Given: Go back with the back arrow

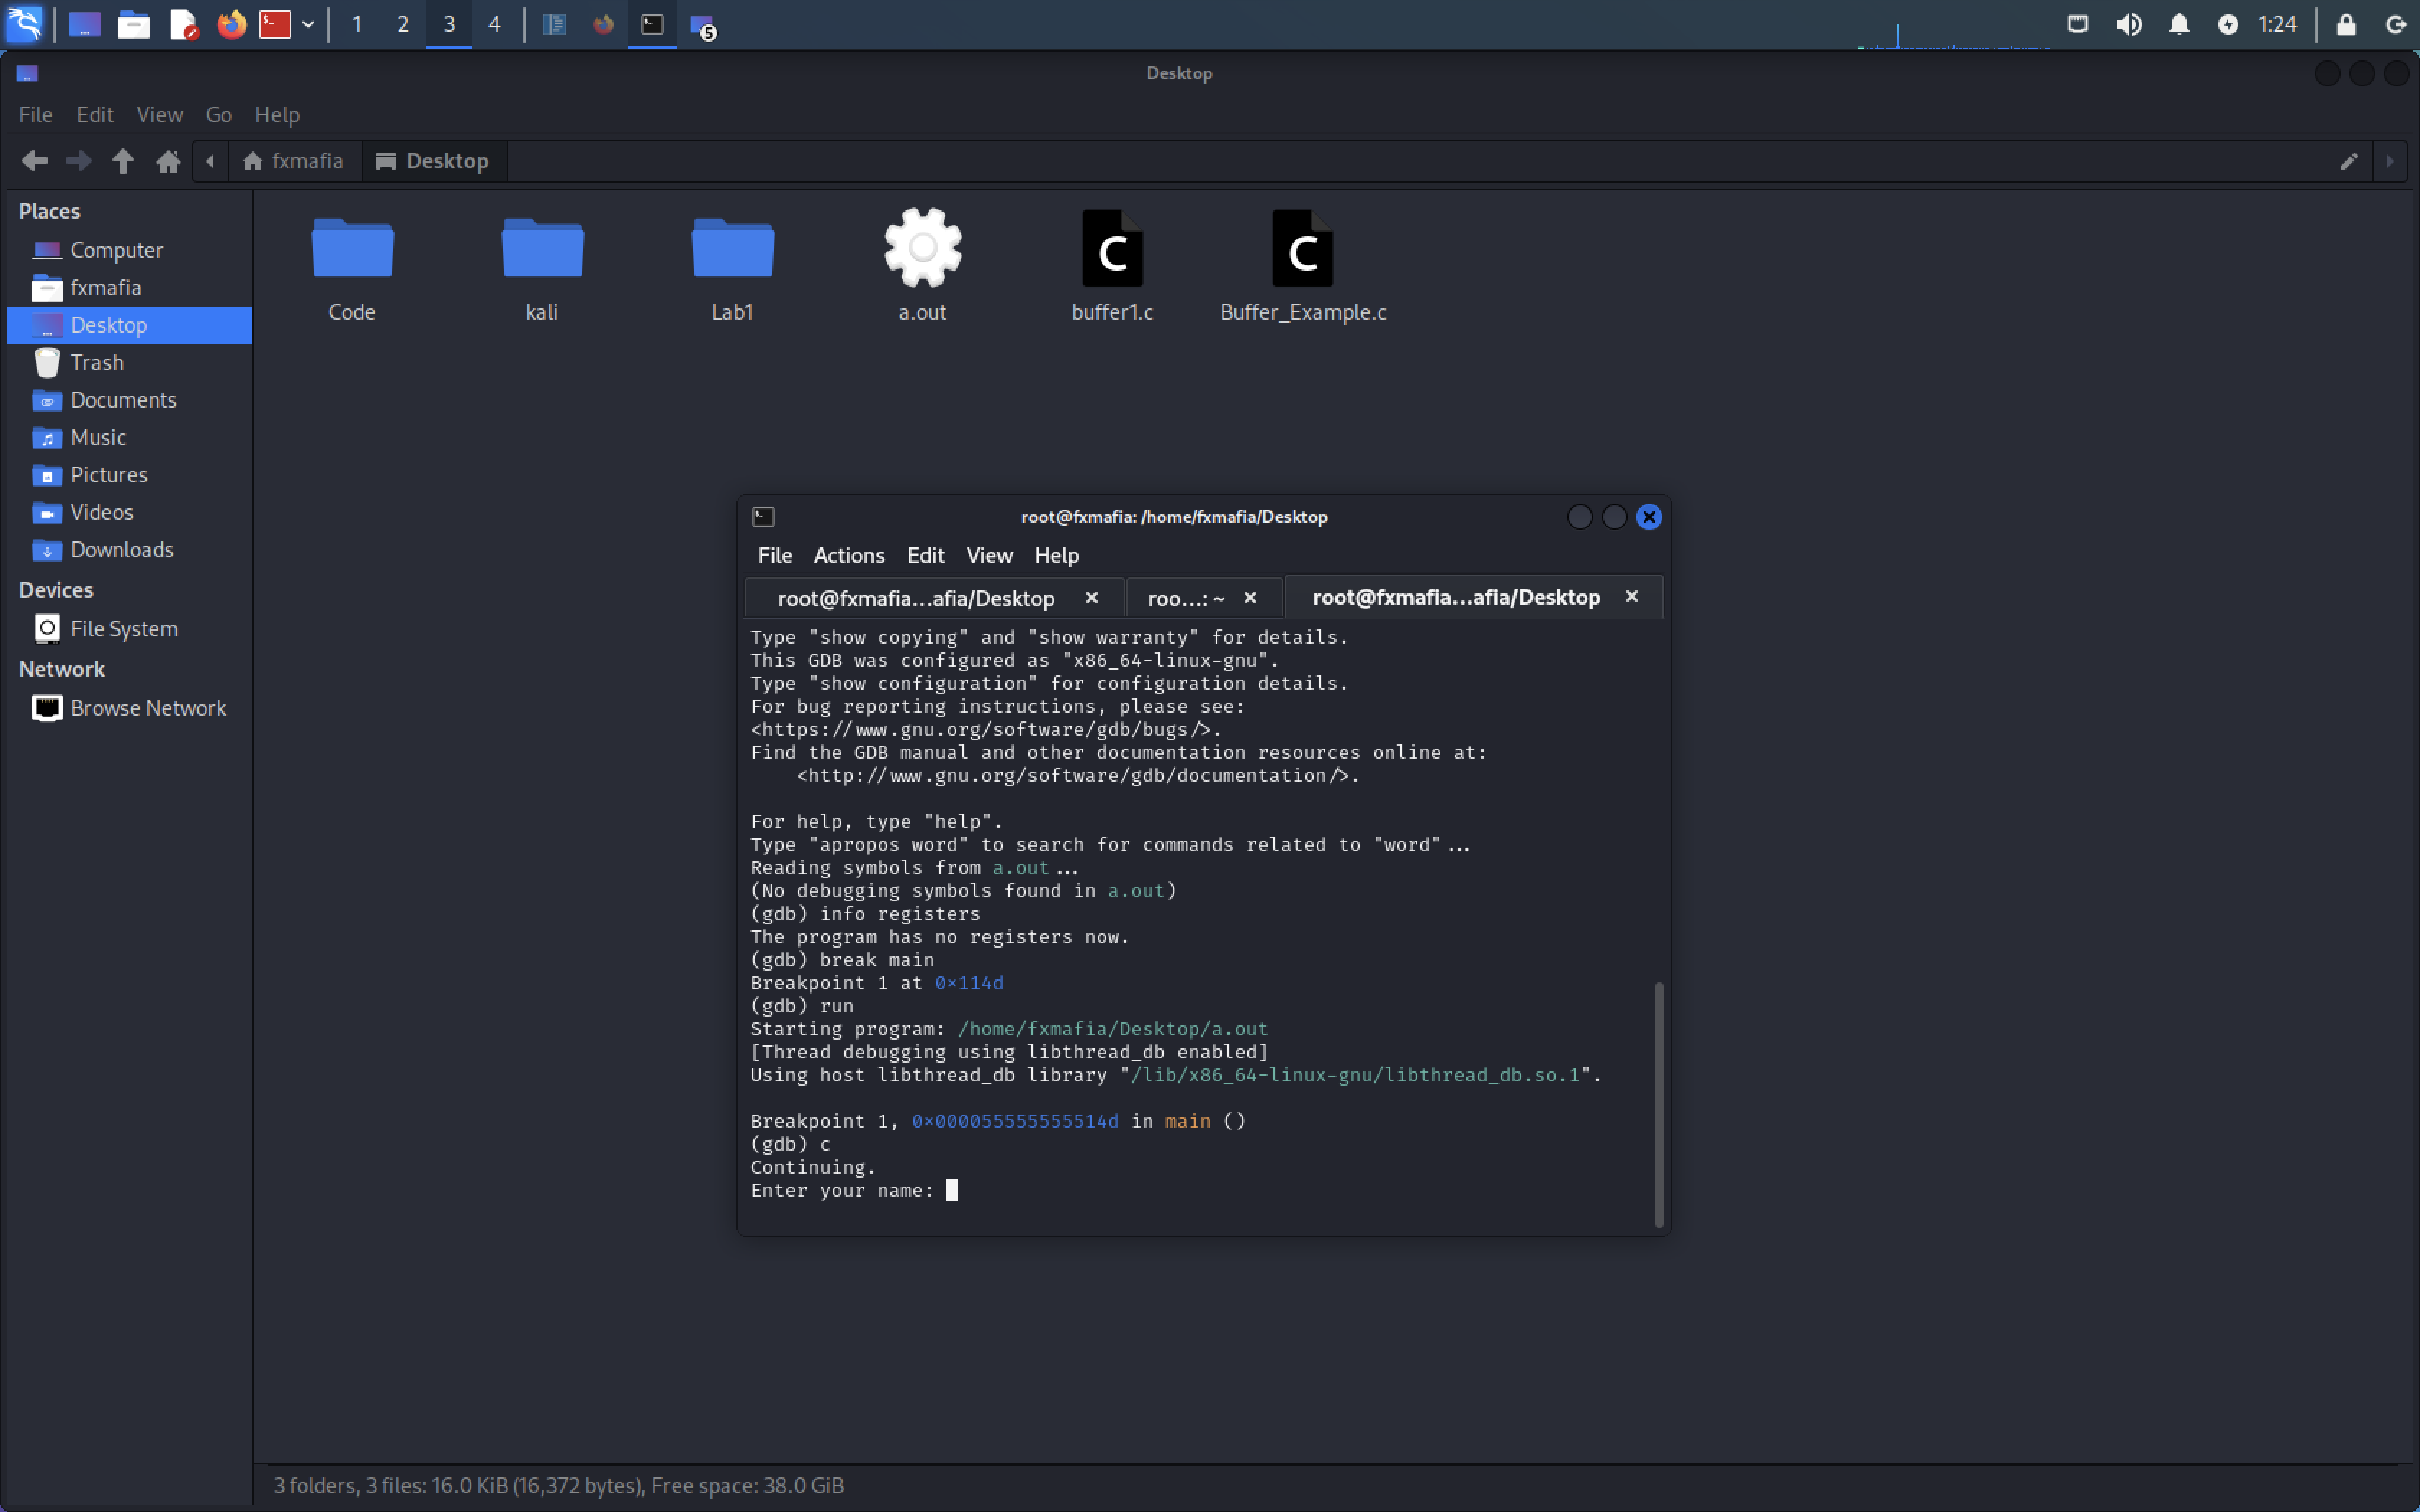Looking at the screenshot, I should click(35, 161).
